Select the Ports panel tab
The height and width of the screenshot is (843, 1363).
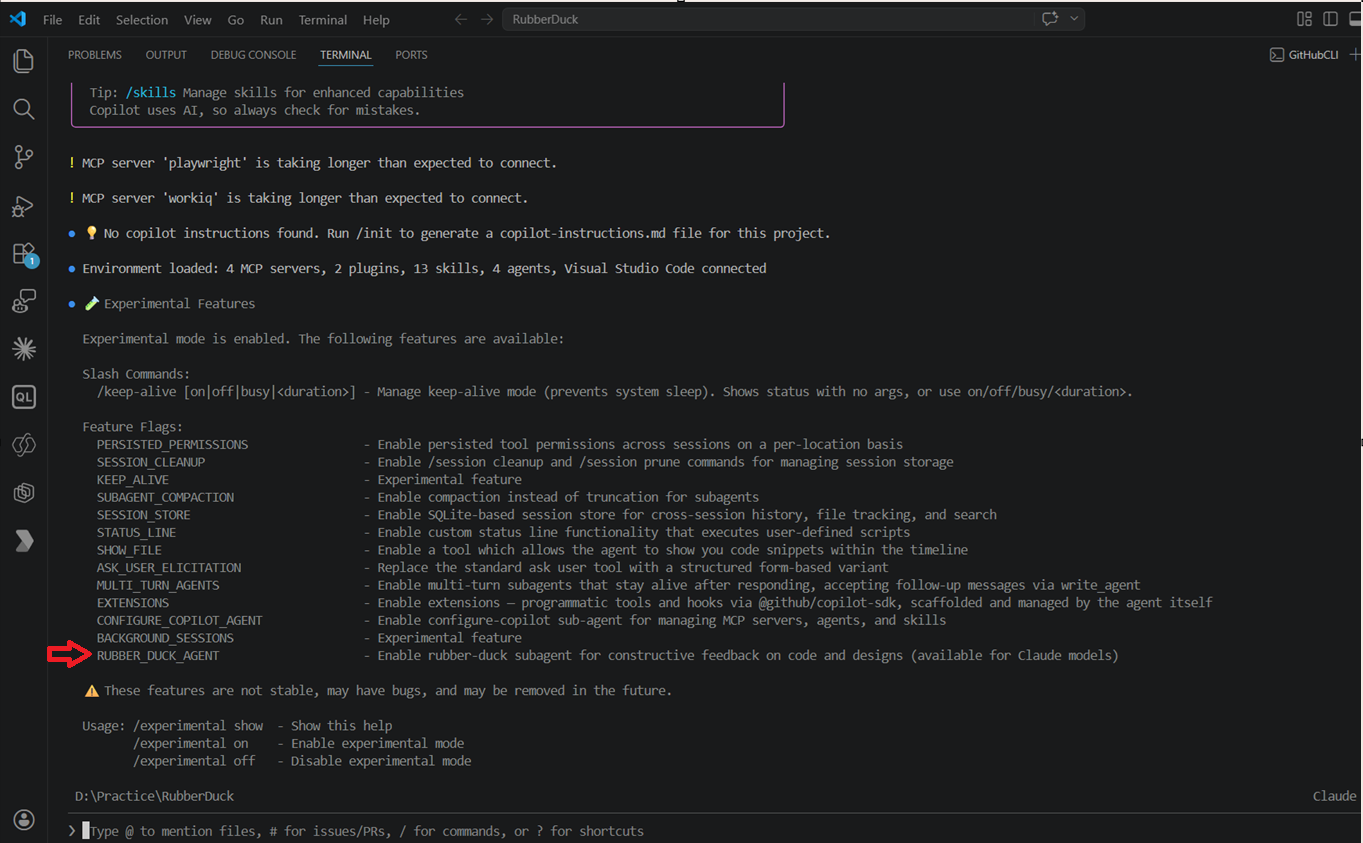pyautogui.click(x=411, y=55)
